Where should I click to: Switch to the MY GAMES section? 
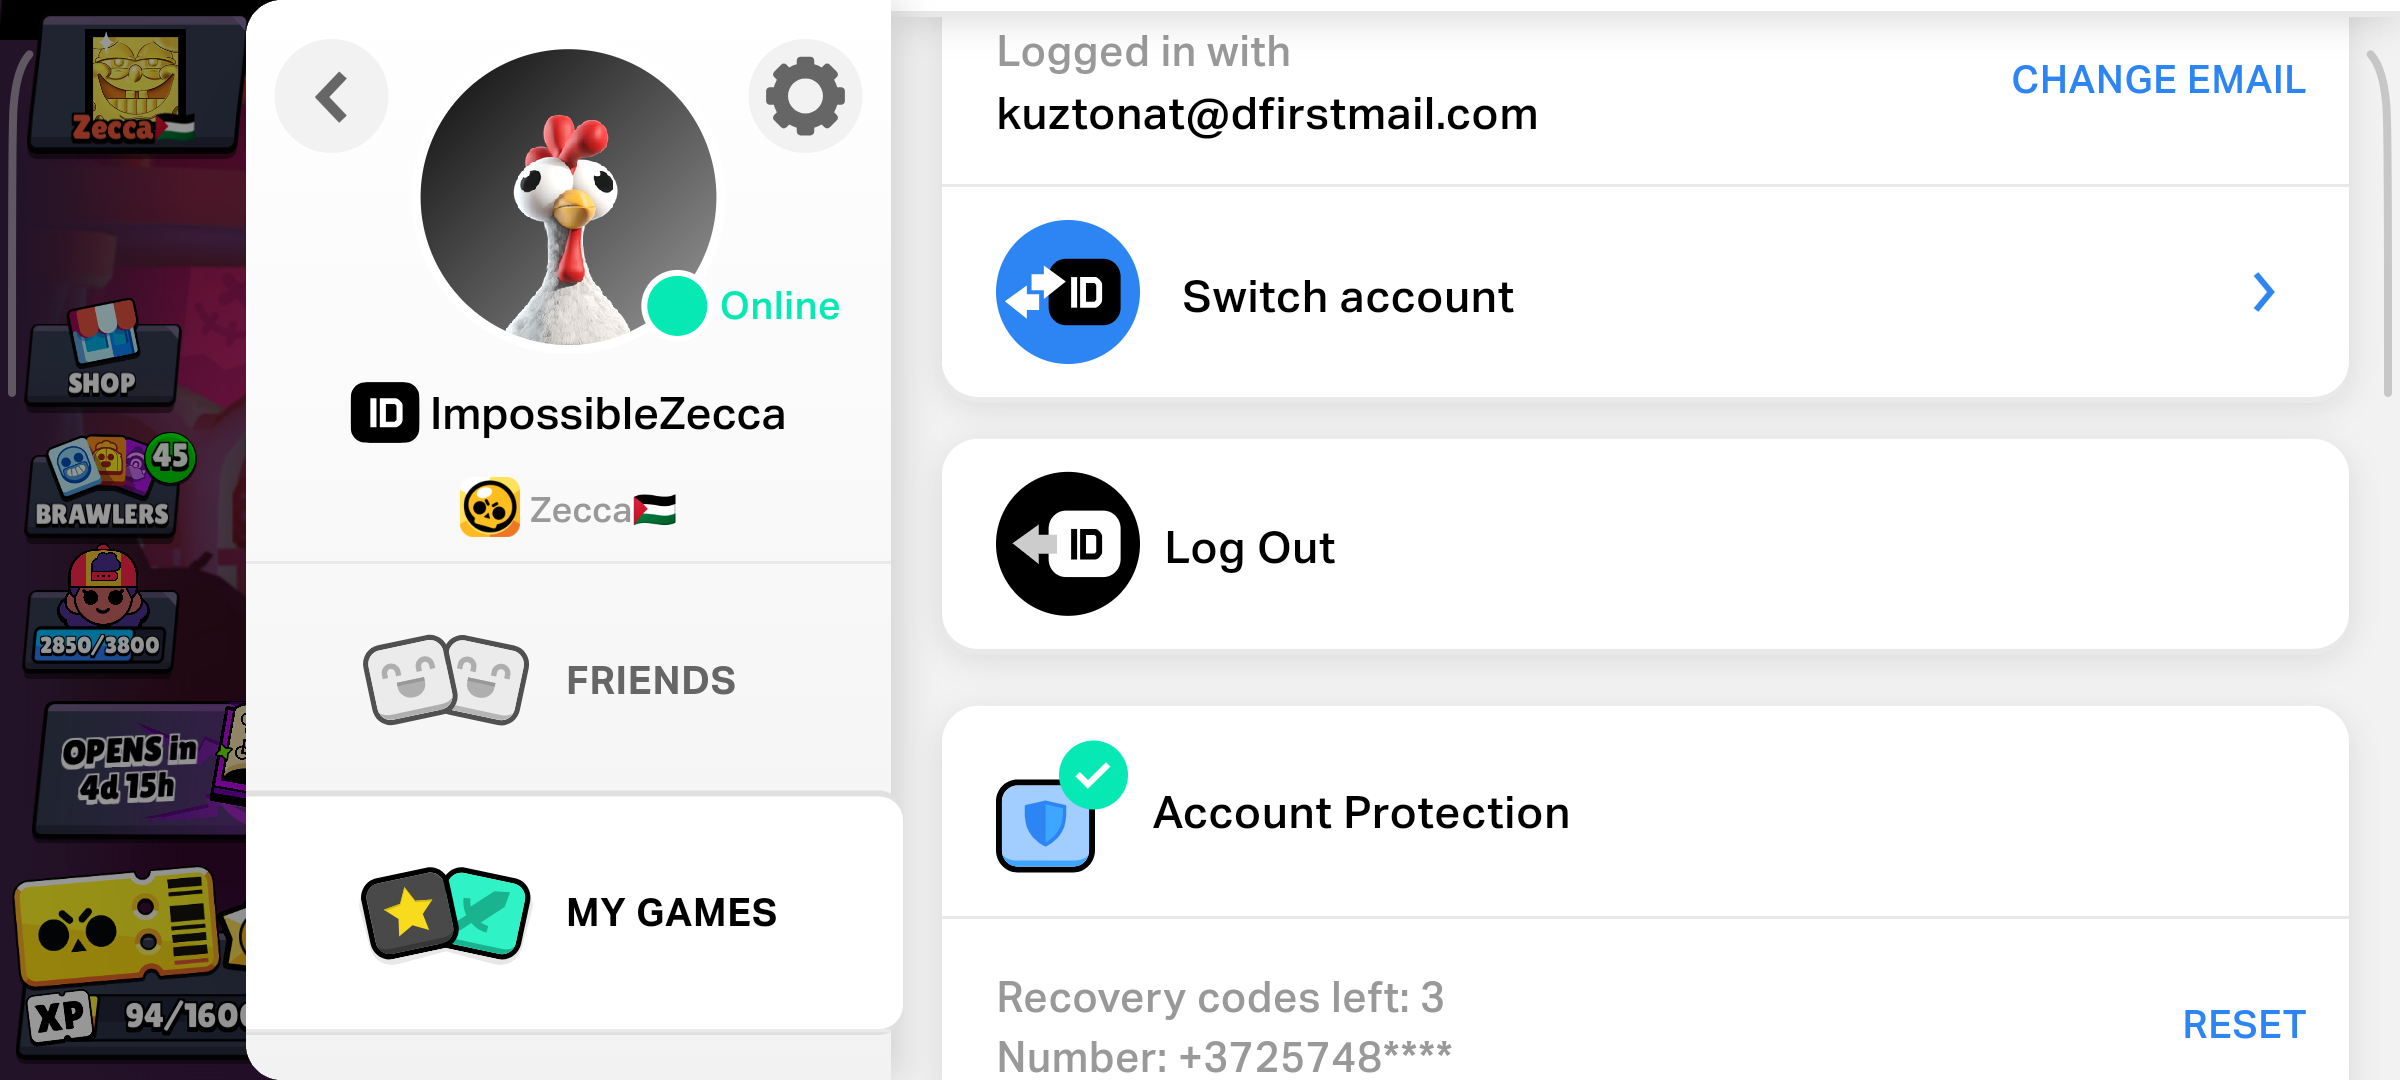click(671, 911)
